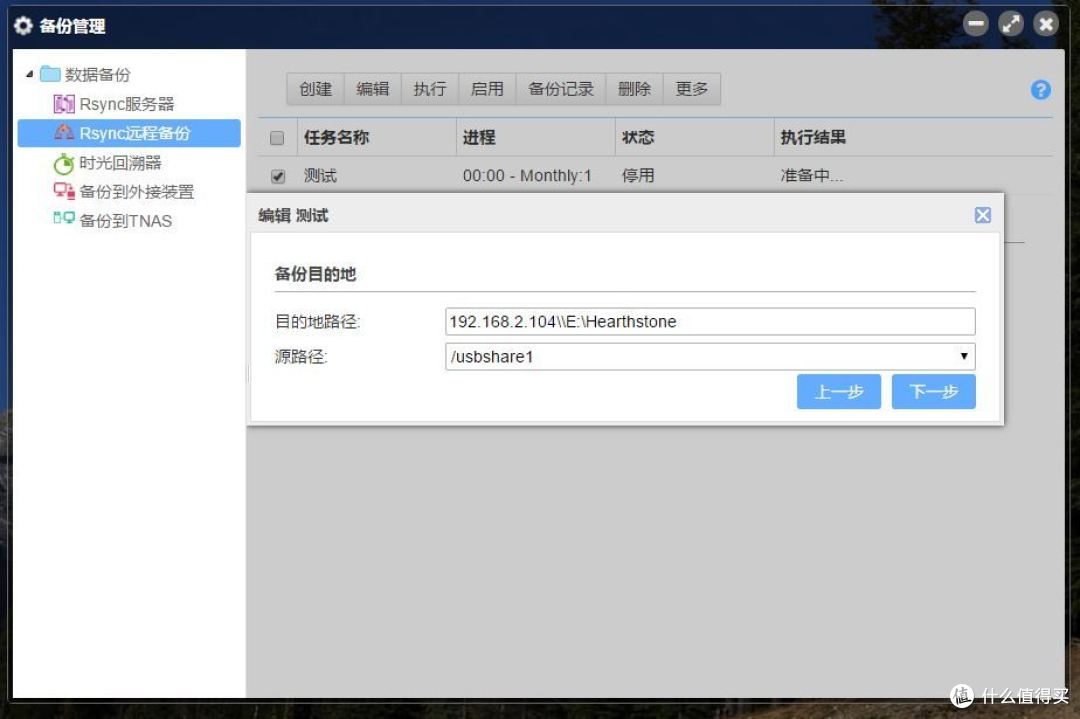
Task: Click the 备份到外接装置 device icon
Action: (x=64, y=191)
